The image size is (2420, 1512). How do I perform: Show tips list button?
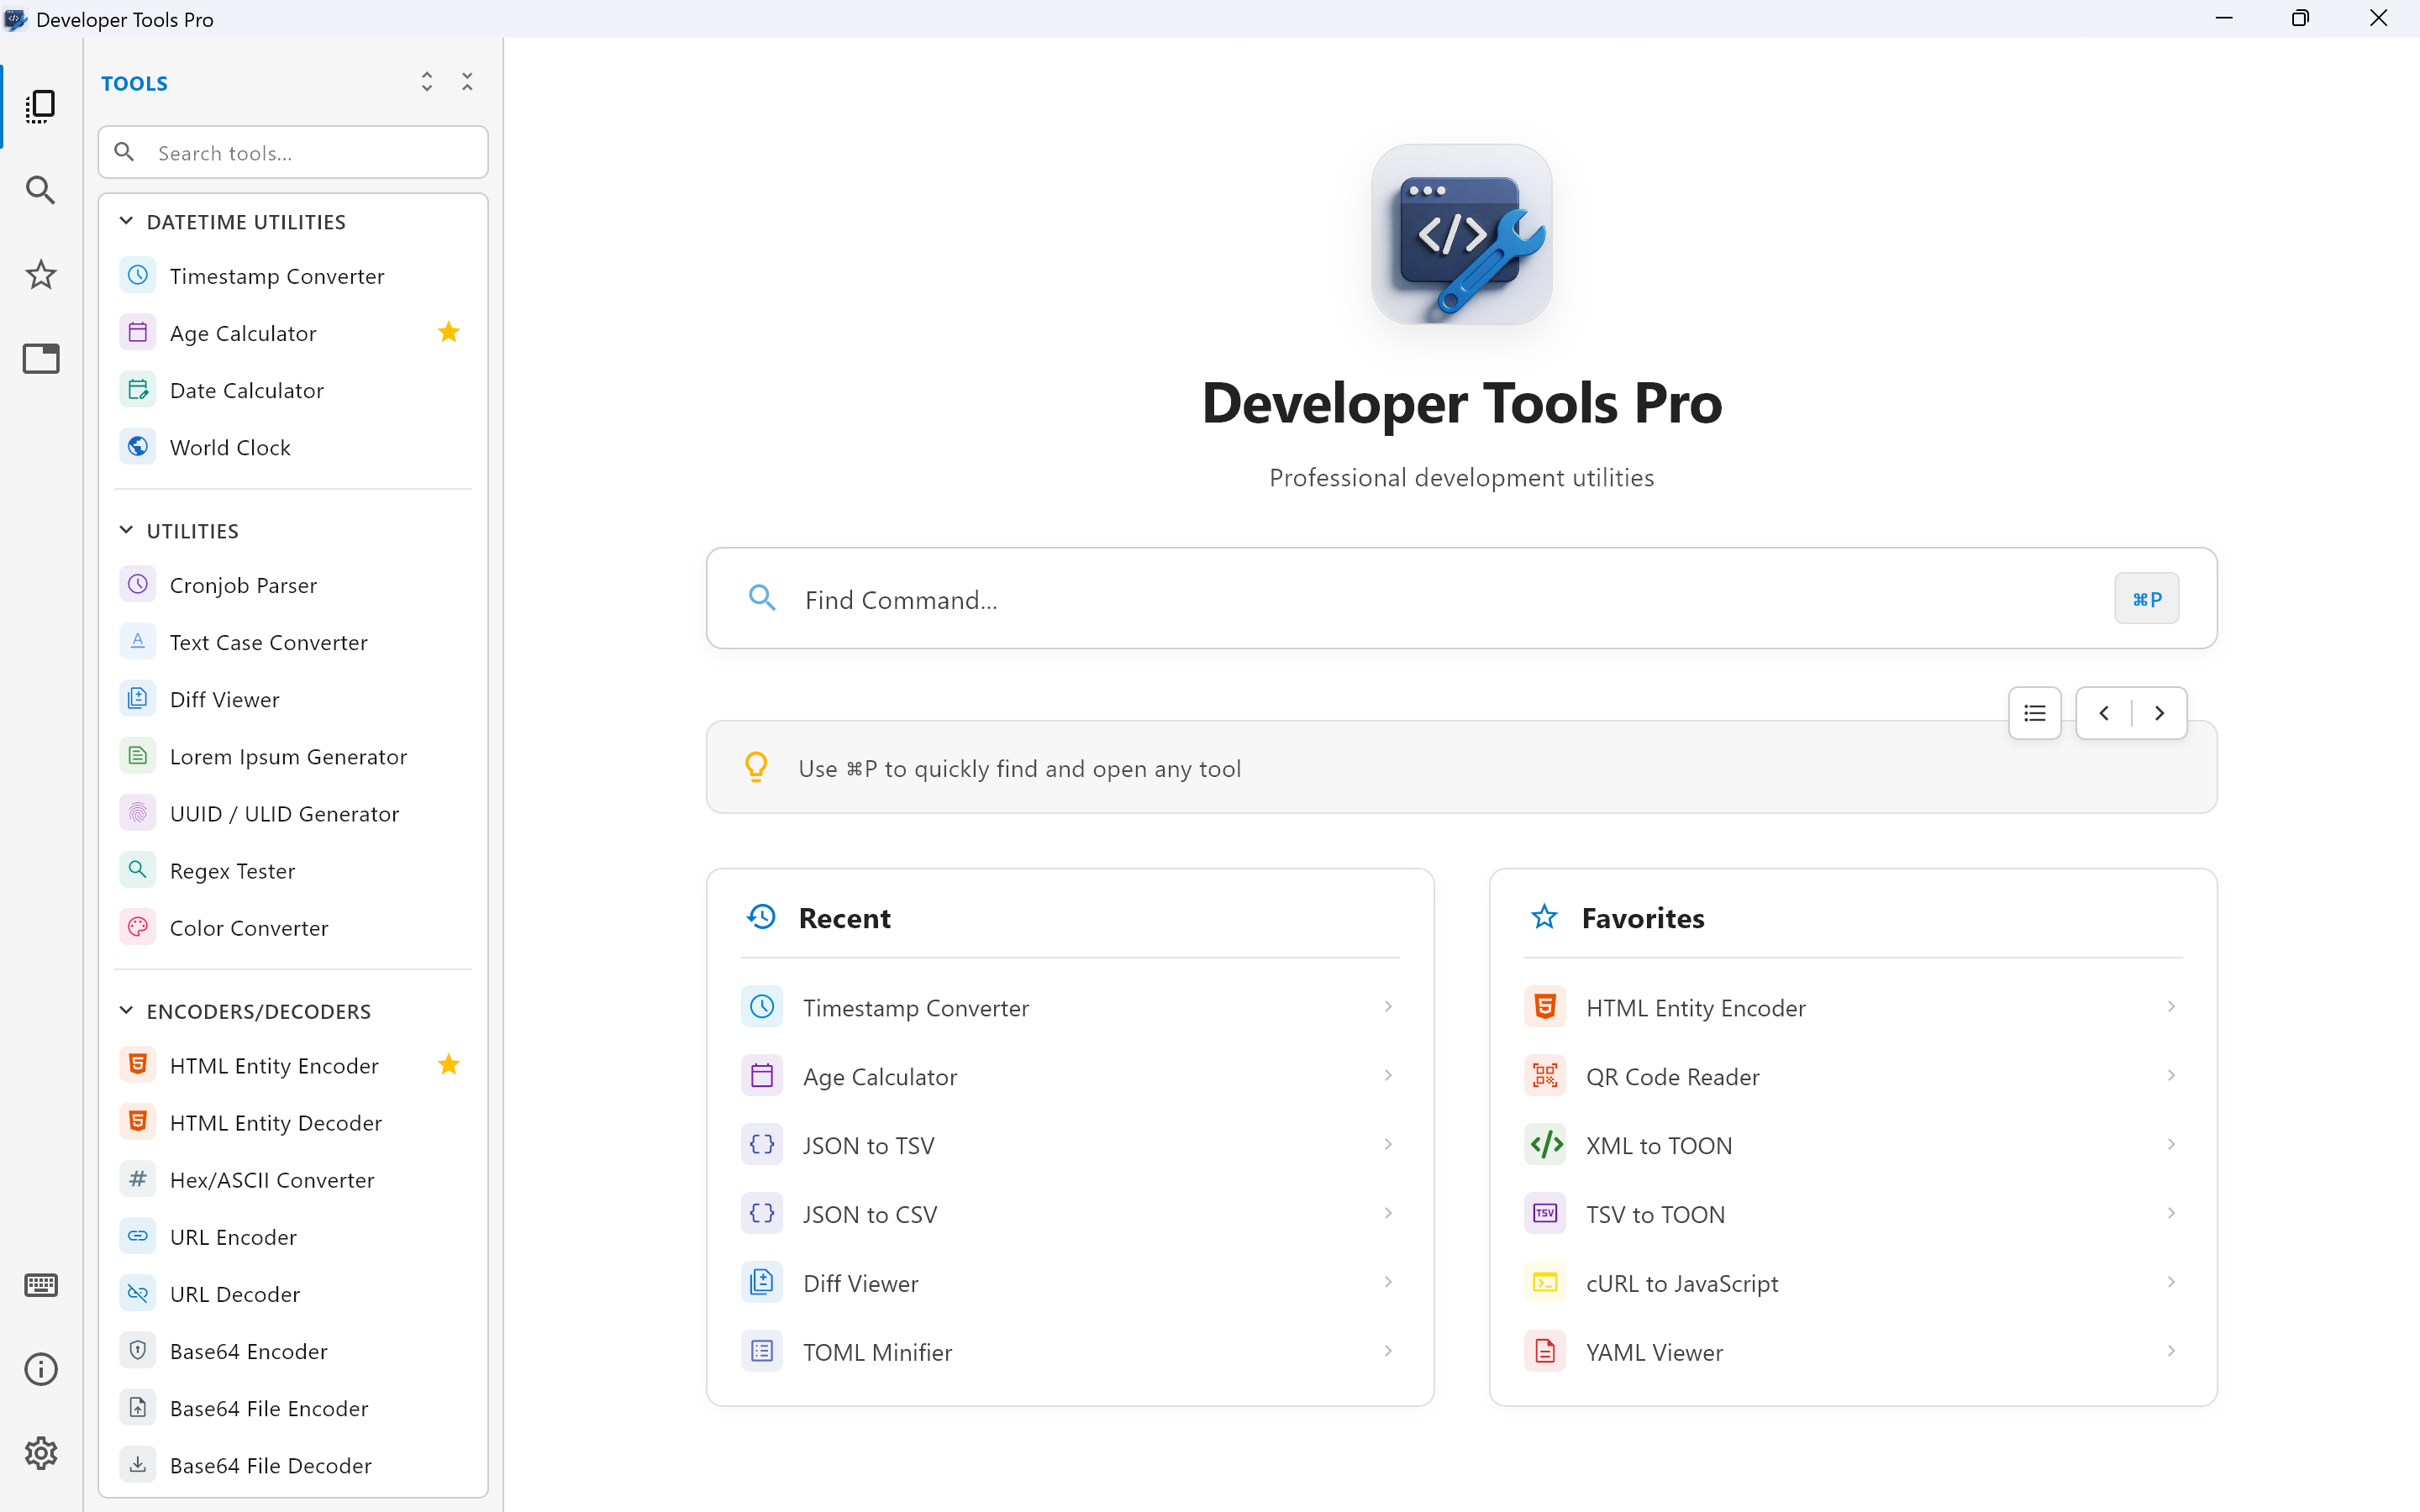(2035, 713)
